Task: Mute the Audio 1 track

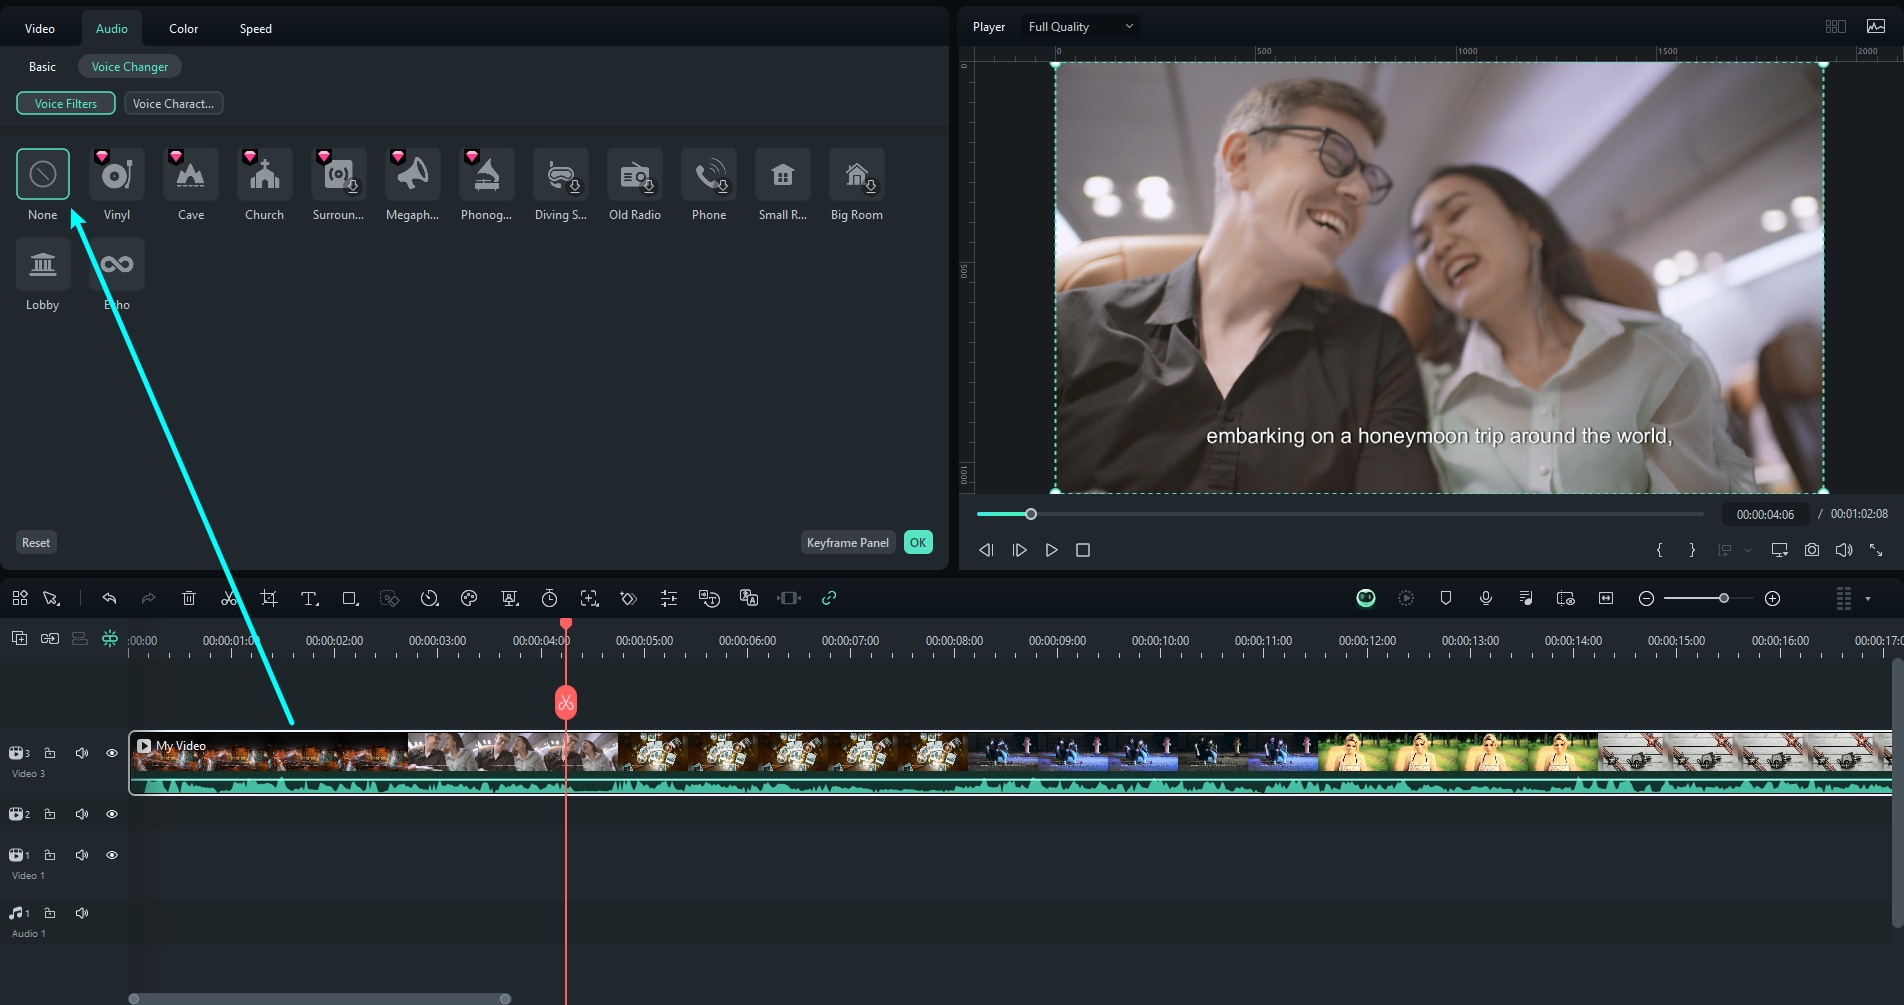Action: coord(82,913)
